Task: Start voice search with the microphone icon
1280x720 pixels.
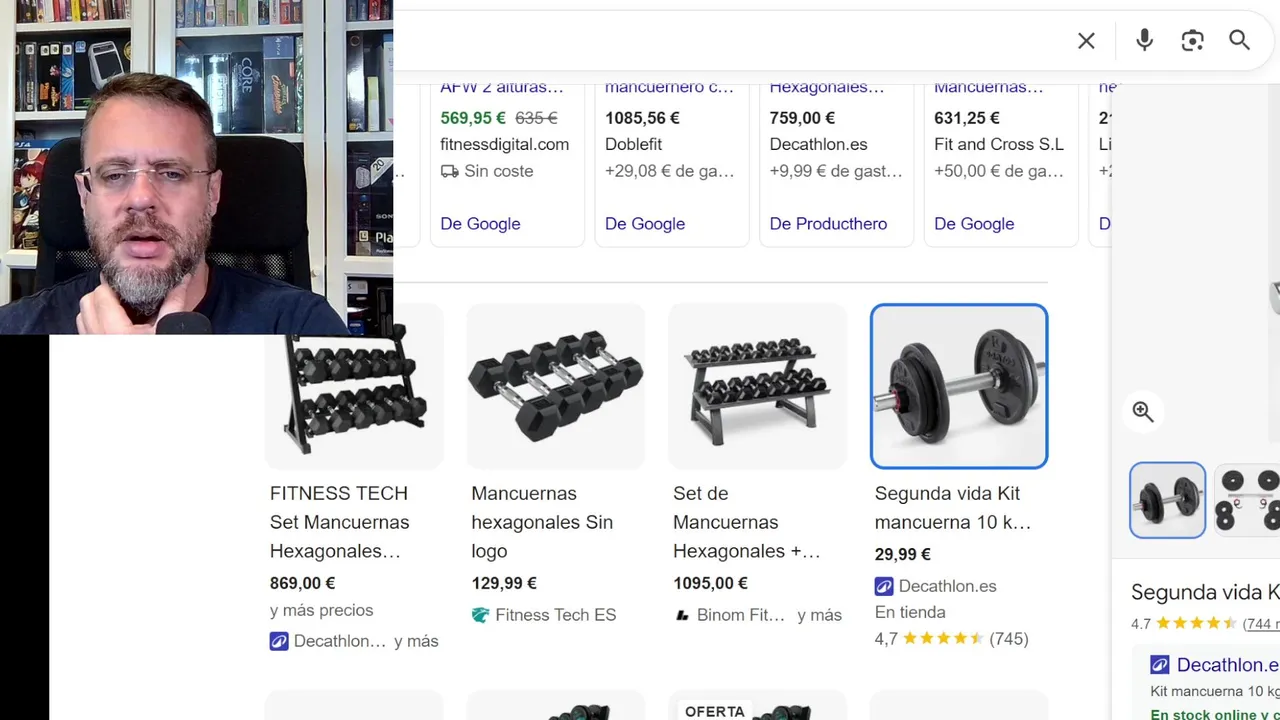Action: [1144, 40]
